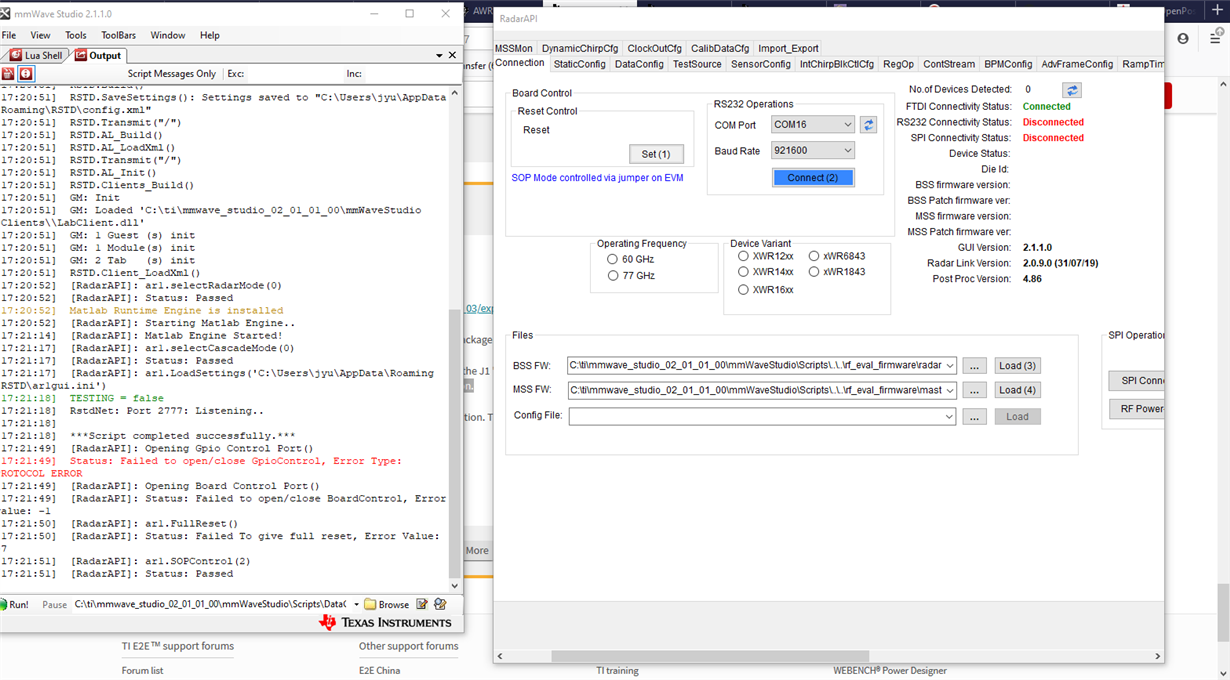This screenshot has height=680, width=1230.
Task: Open the TestSource tab
Action: click(697, 64)
